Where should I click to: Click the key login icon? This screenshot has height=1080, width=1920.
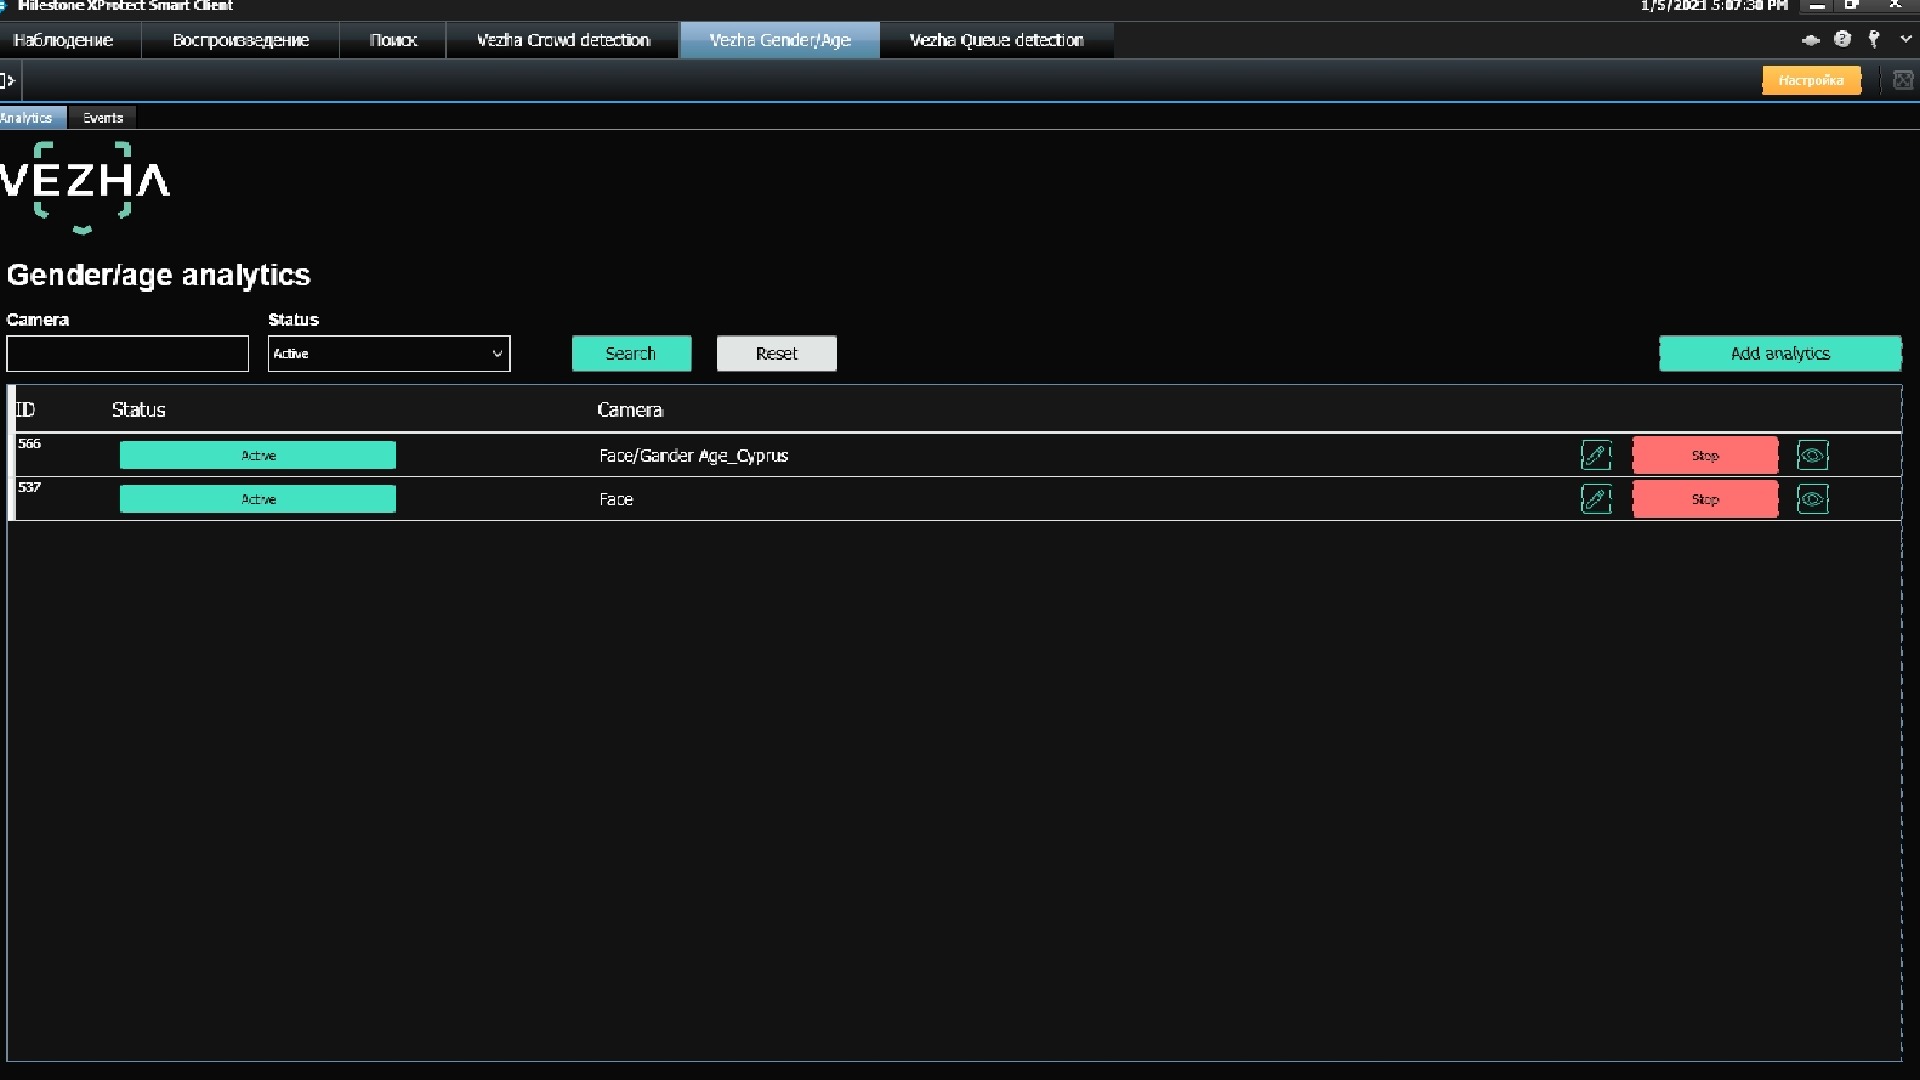(1874, 39)
